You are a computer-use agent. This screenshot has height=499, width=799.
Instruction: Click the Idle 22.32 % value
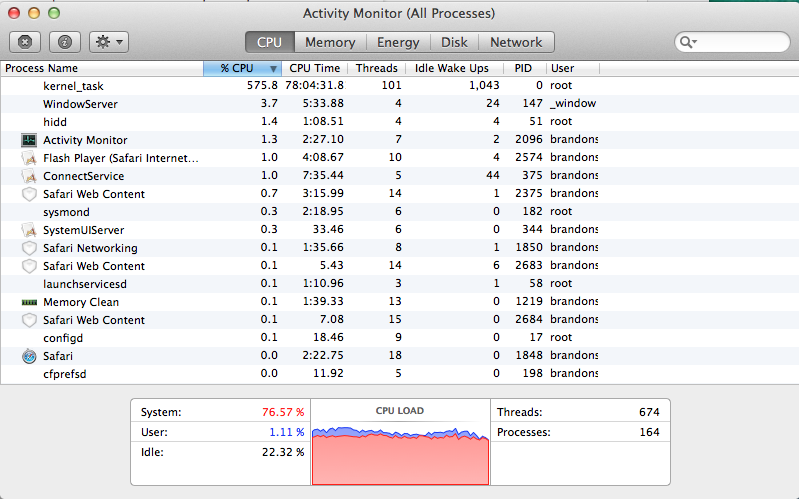click(x=283, y=452)
